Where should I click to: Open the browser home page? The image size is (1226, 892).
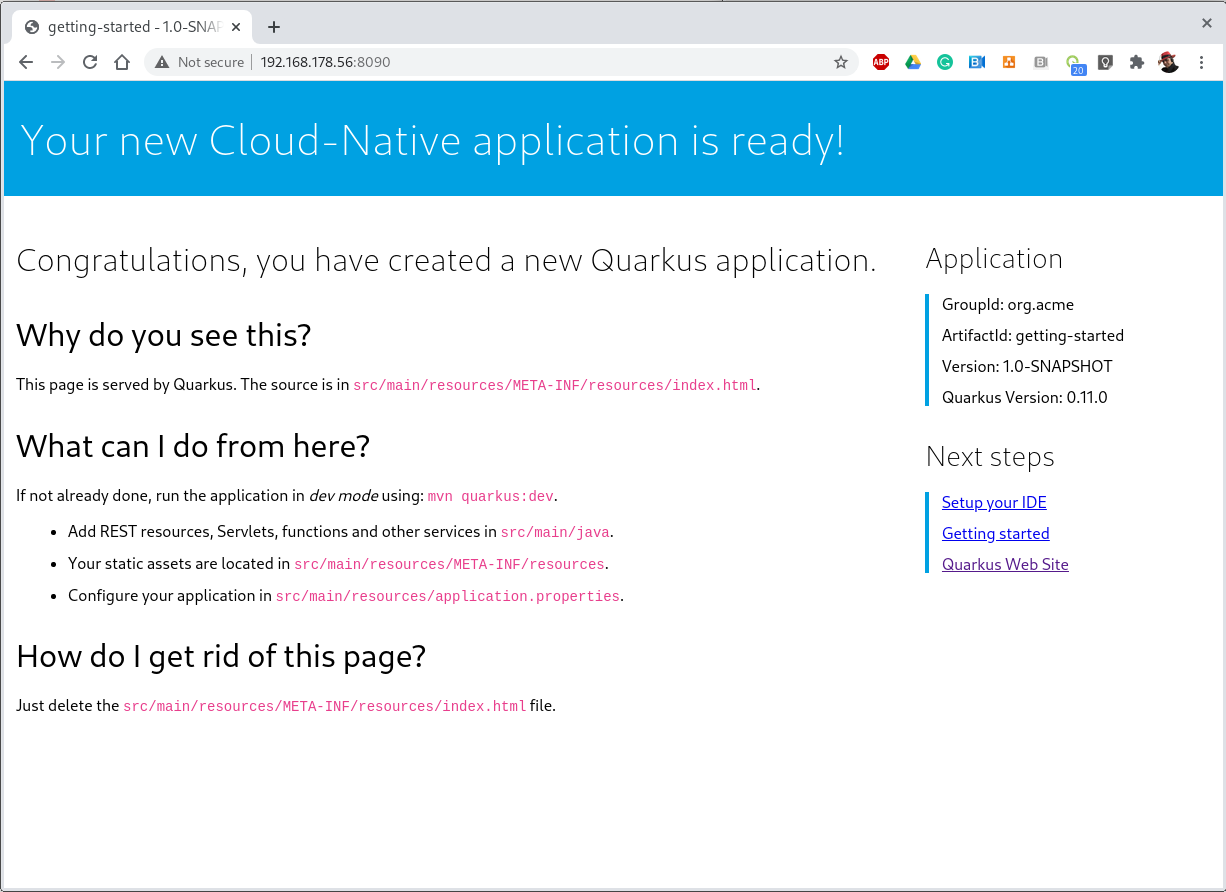click(x=122, y=62)
